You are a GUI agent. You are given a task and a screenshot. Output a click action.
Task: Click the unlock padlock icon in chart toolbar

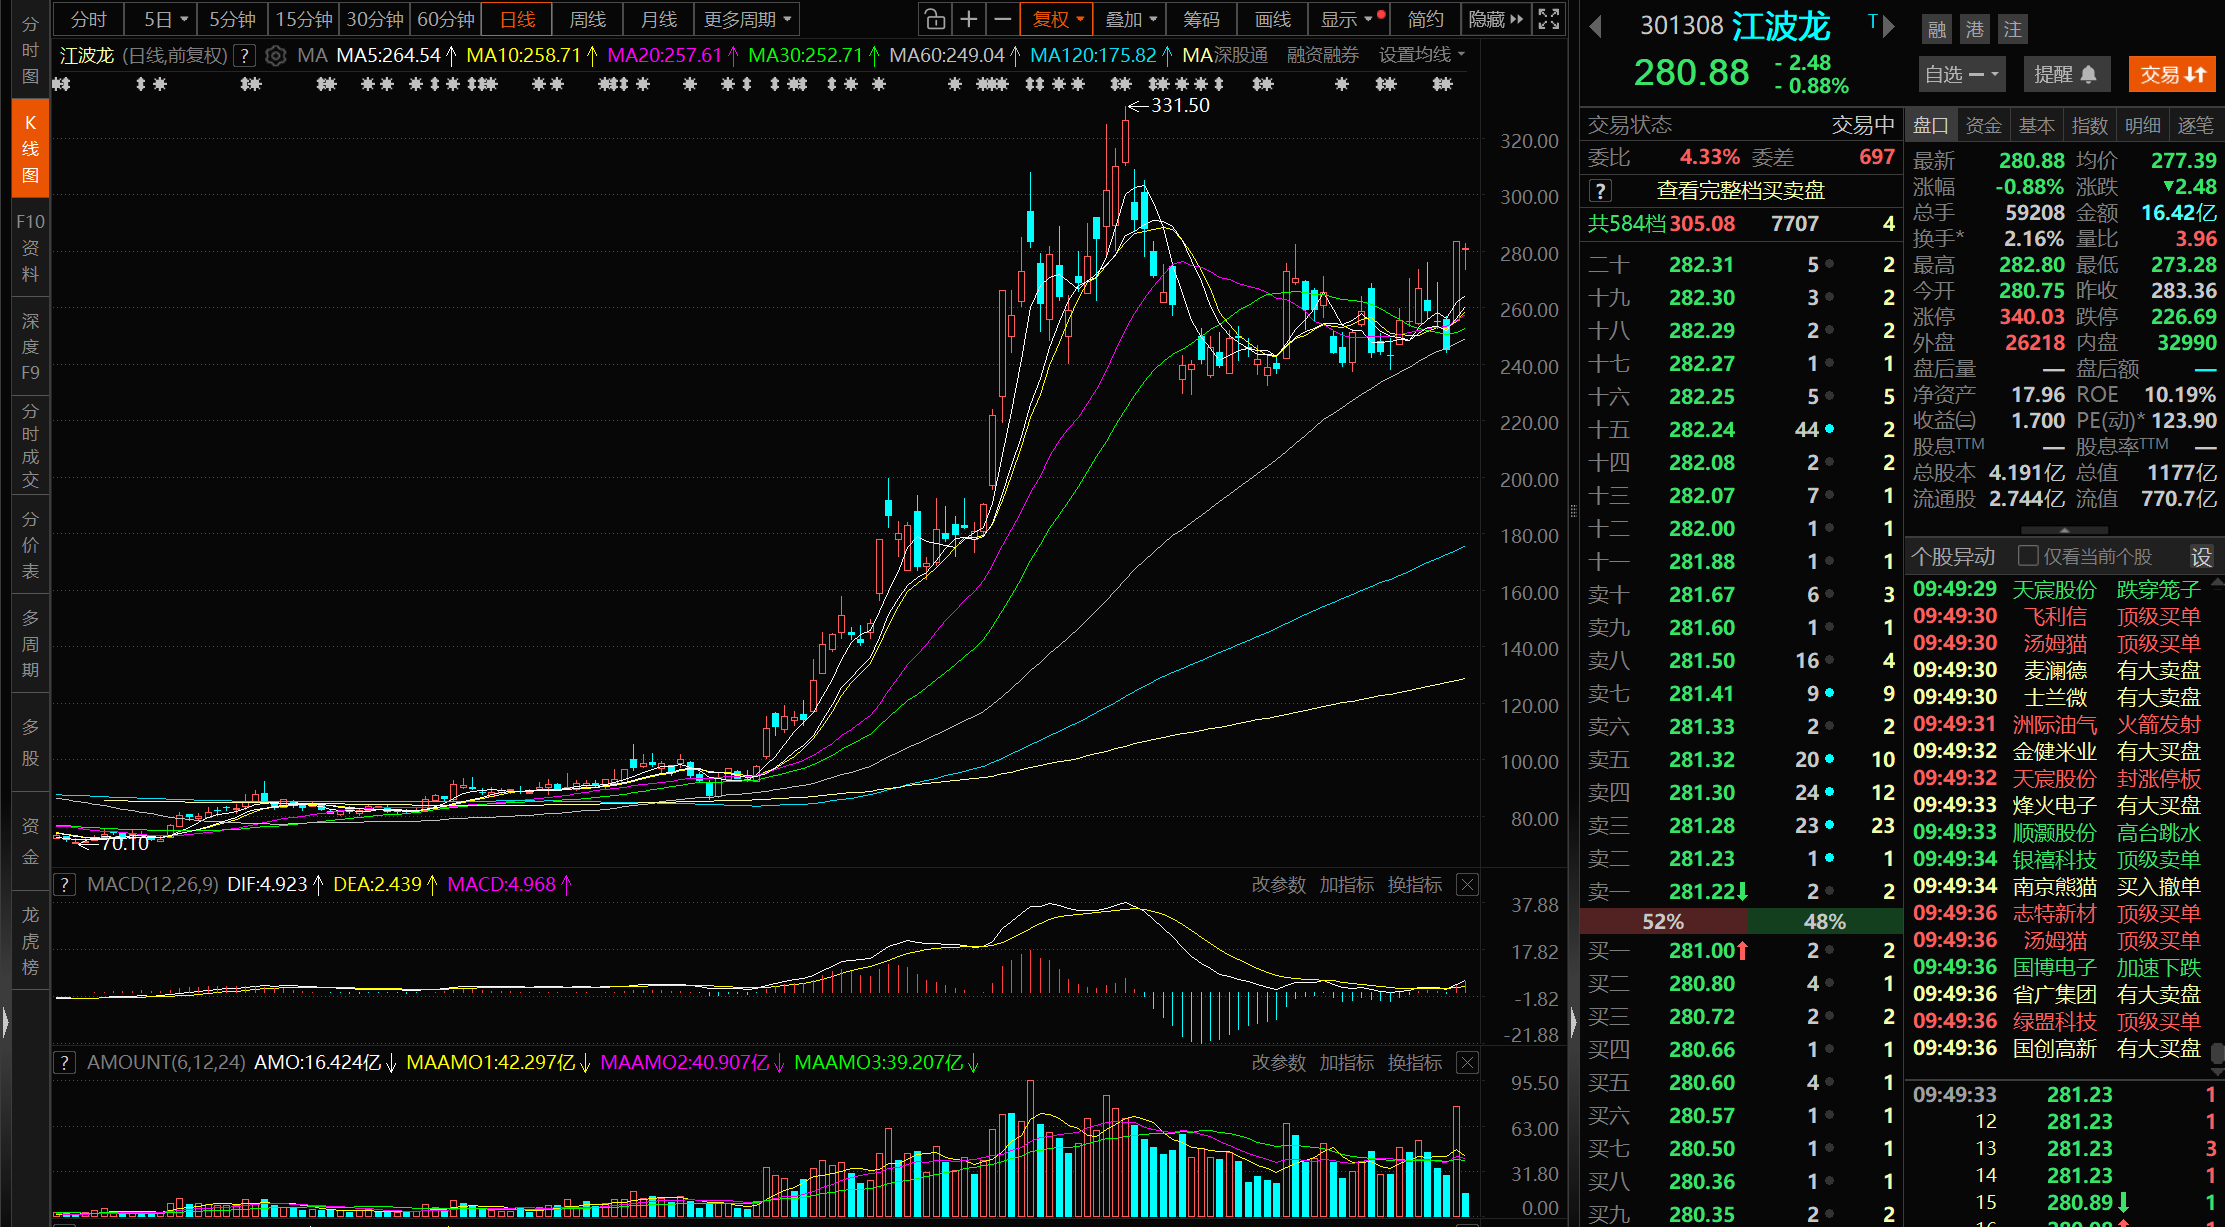(x=934, y=19)
